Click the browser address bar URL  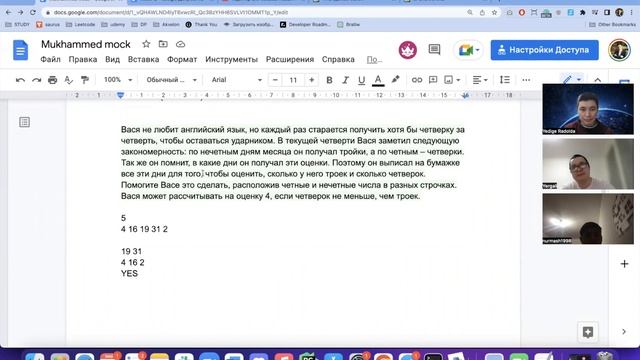coord(171,13)
